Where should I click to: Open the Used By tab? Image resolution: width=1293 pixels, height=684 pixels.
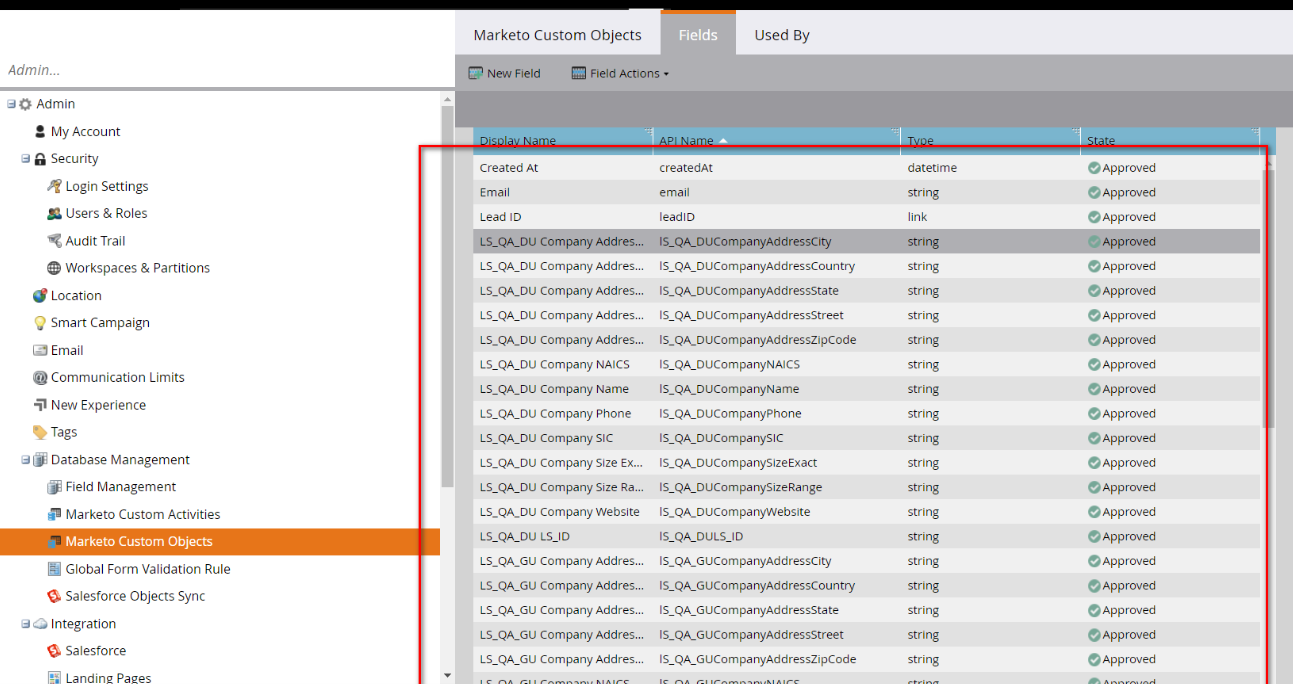[782, 35]
